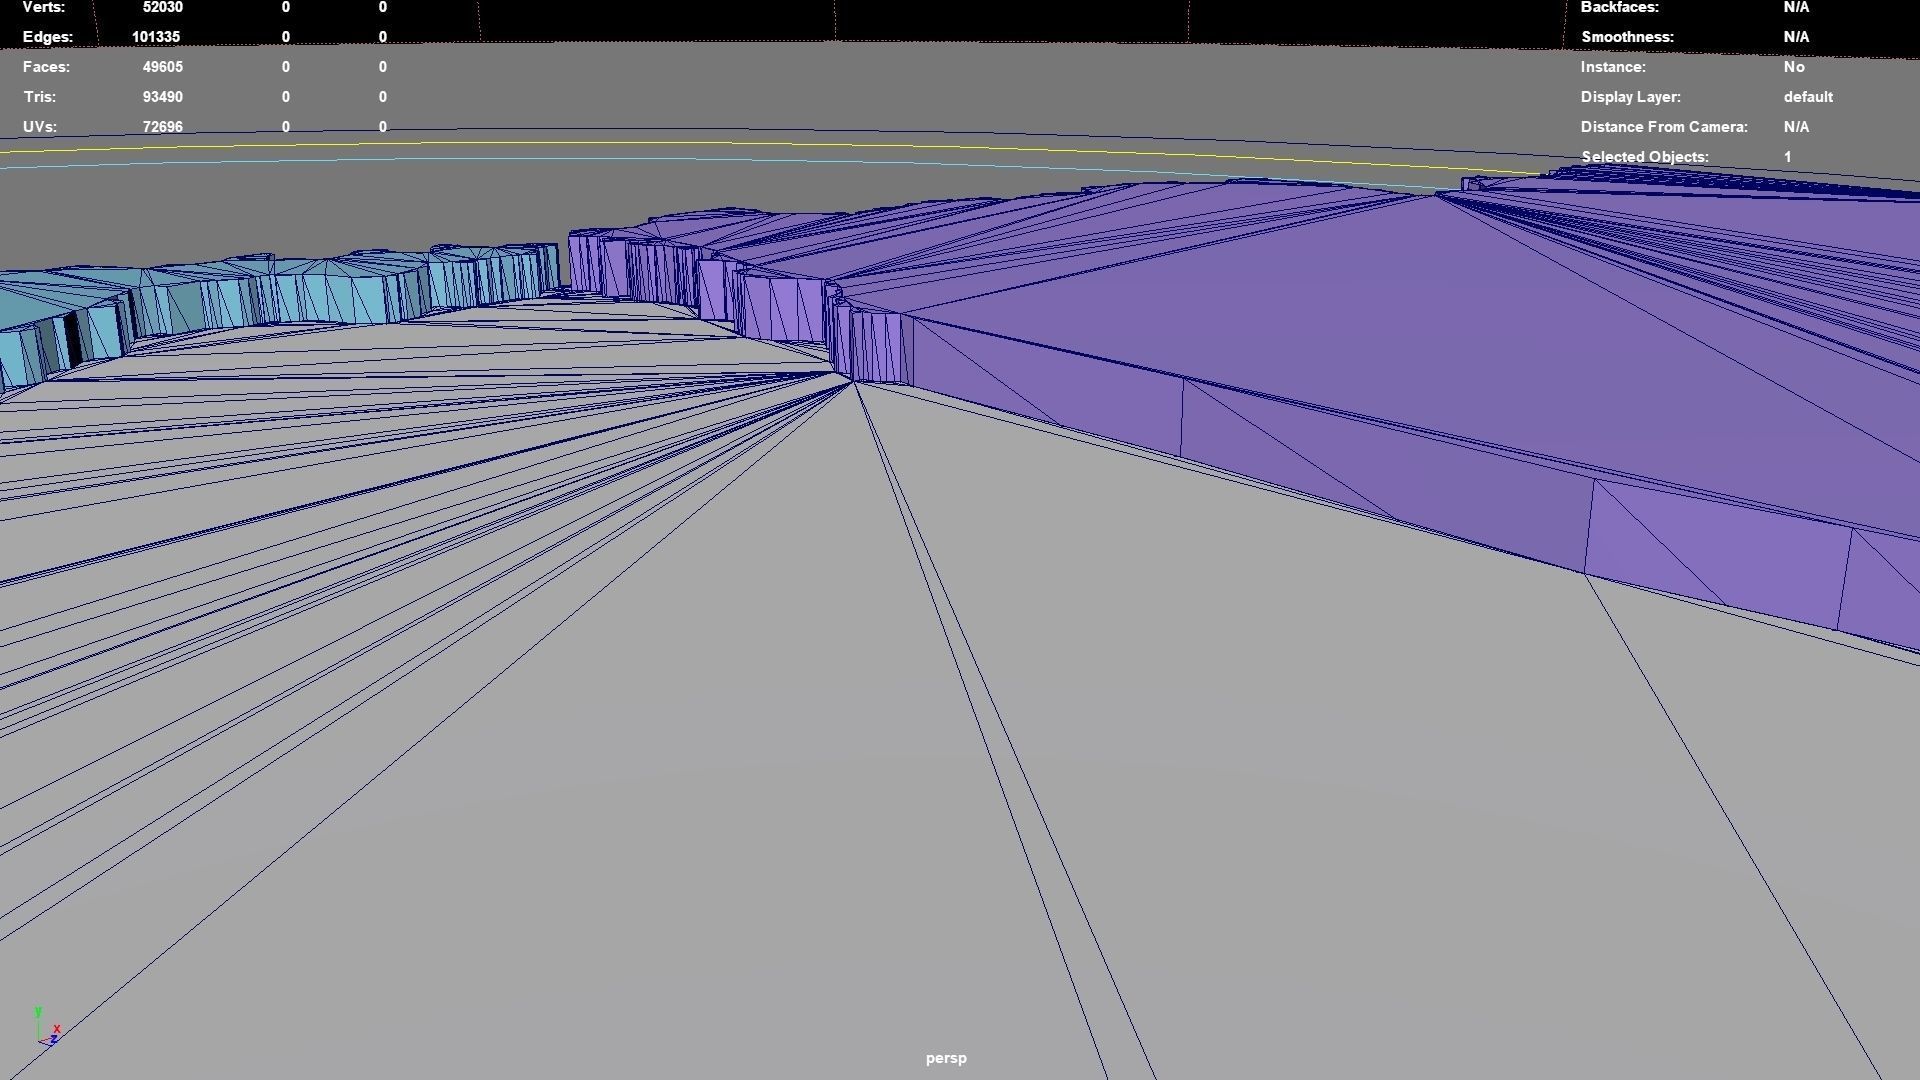This screenshot has width=1920, height=1080.
Task: Click the Selected Objects count label
Action: tap(1644, 157)
